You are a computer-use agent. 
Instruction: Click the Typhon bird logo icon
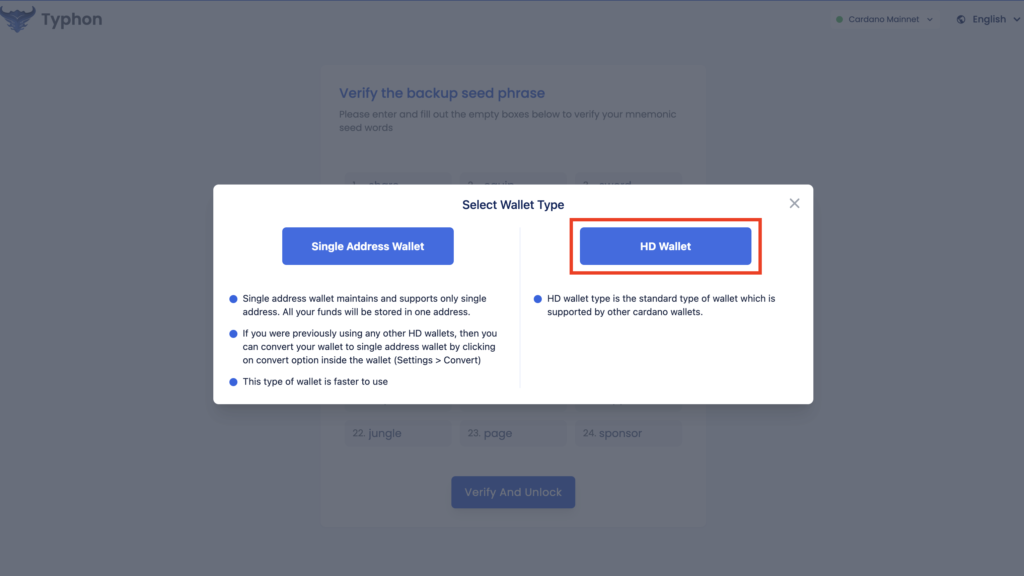pyautogui.click(x=18, y=19)
